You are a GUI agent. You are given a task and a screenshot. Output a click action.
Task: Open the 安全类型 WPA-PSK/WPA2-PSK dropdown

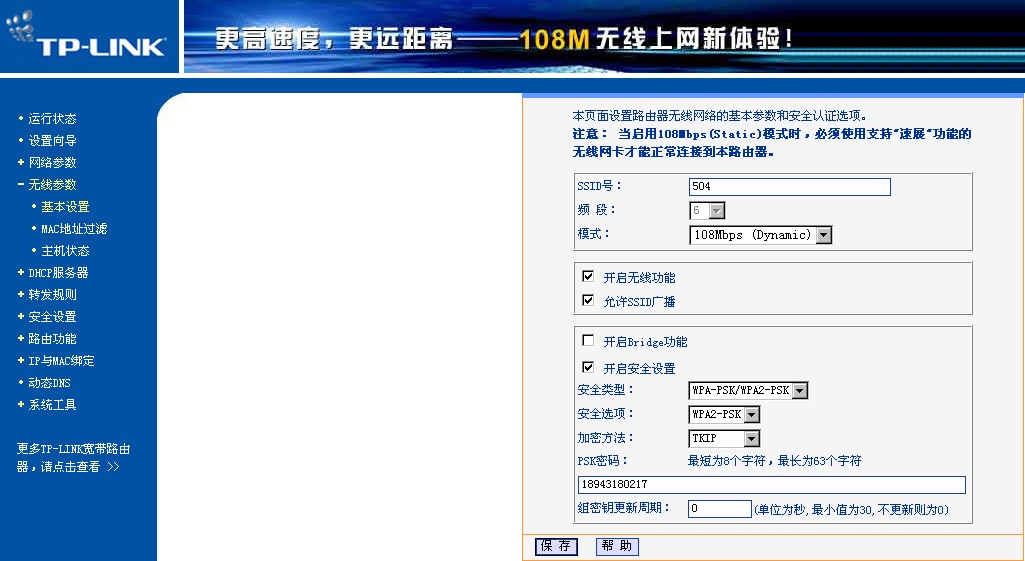click(748, 390)
